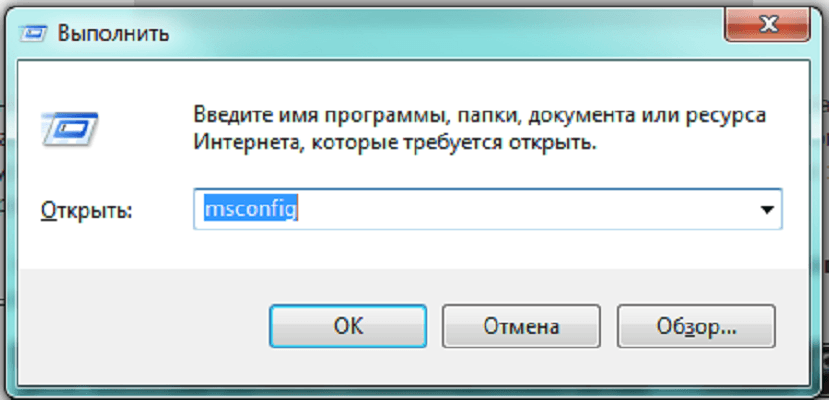The width and height of the screenshot is (829, 400).
Task: Open file browser via Обзор... button
Action: (696, 326)
